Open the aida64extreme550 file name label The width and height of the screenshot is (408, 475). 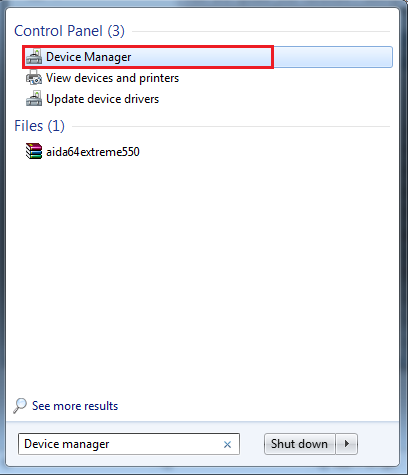pos(93,152)
